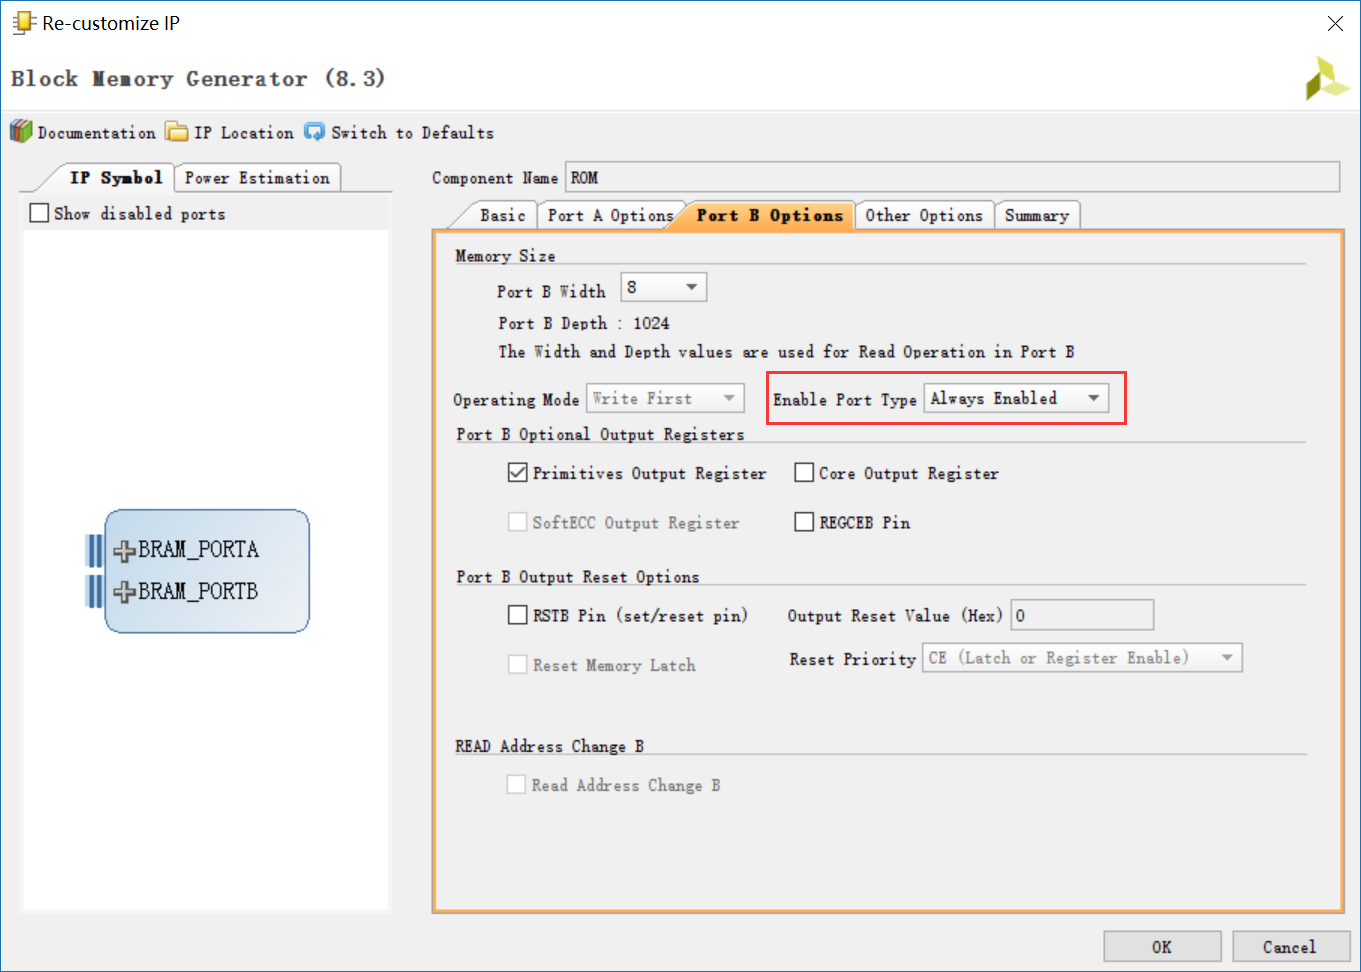Open the Reset Priority dropdown
This screenshot has height=972, width=1361.
[1083, 658]
